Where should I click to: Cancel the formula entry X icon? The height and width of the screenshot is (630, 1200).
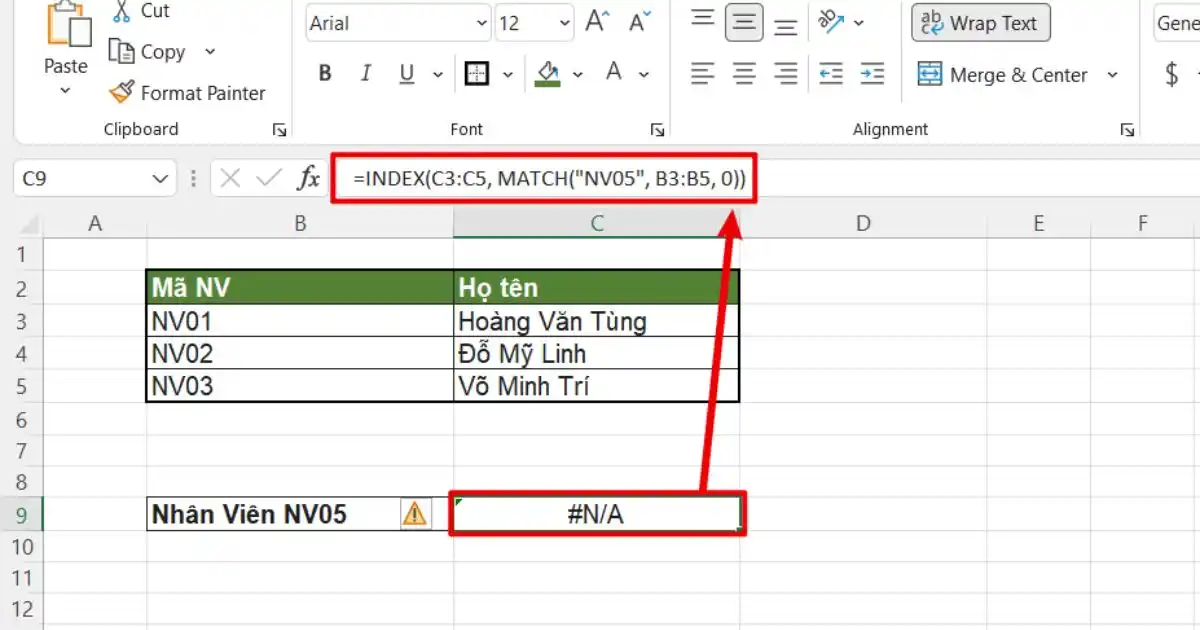click(x=230, y=179)
